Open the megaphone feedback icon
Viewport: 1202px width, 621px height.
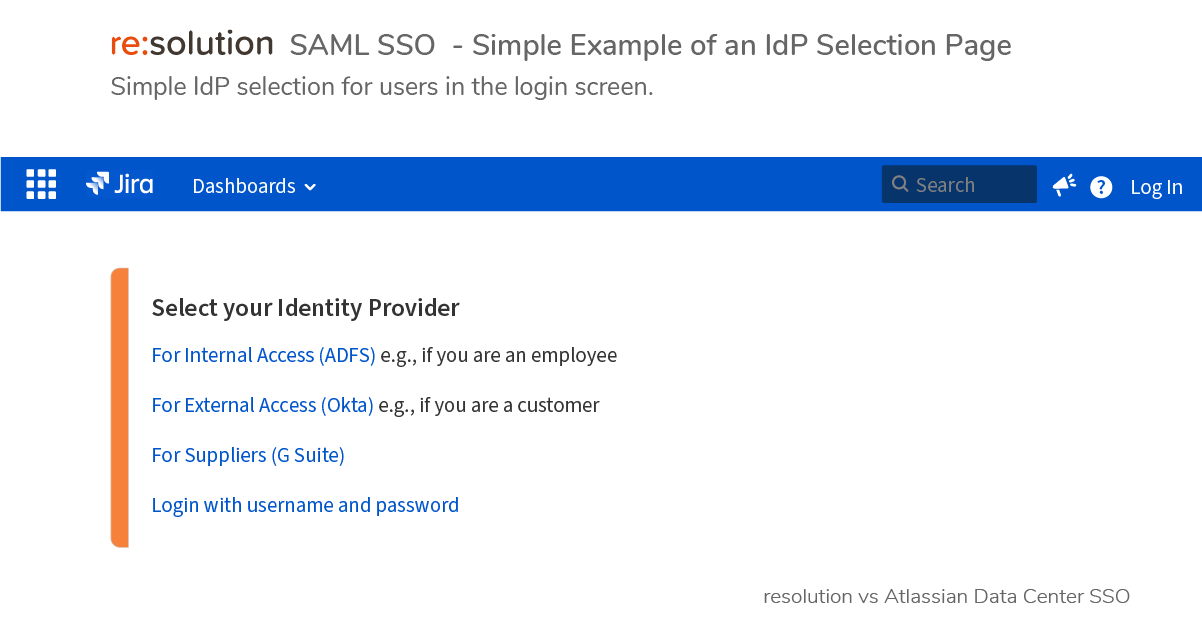1064,185
